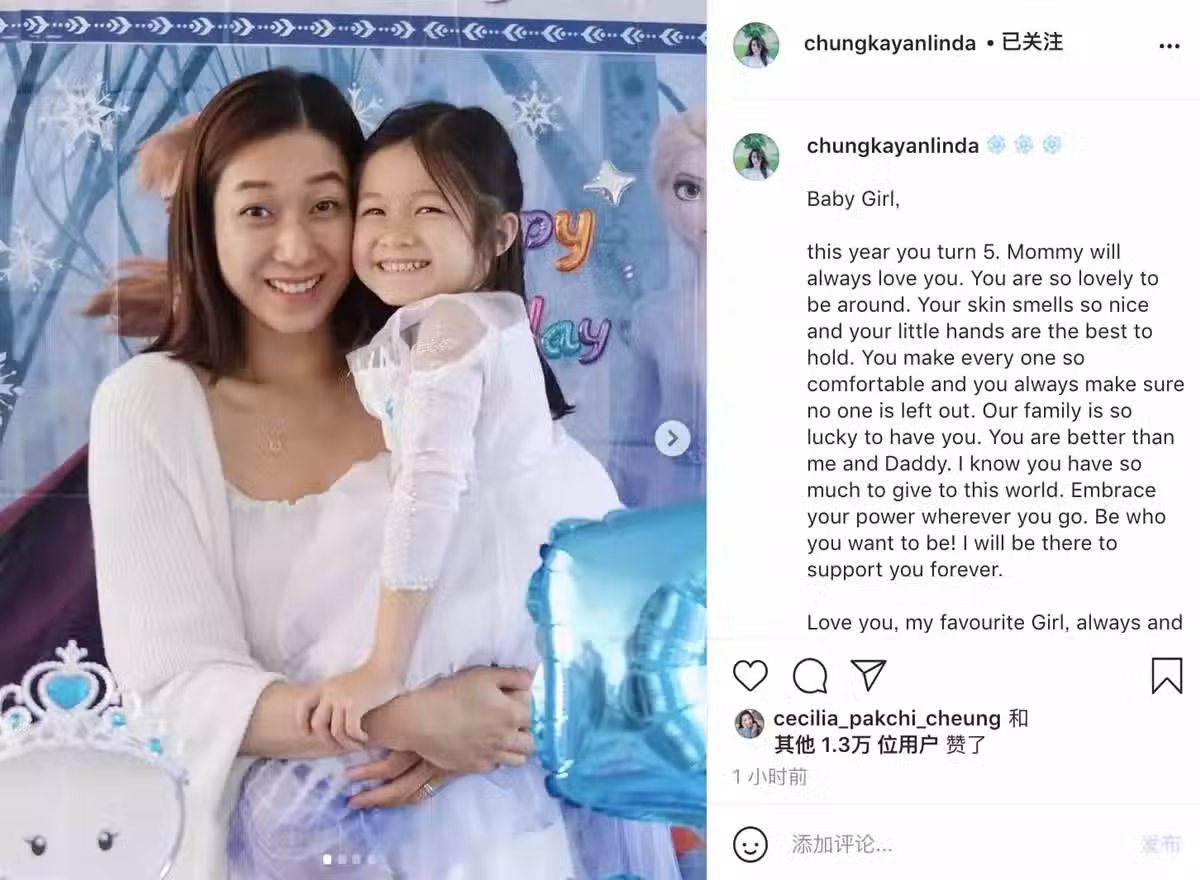Viewport: 1200px width, 880px height.
Task: Save post with bookmark icon
Action: (1167, 676)
